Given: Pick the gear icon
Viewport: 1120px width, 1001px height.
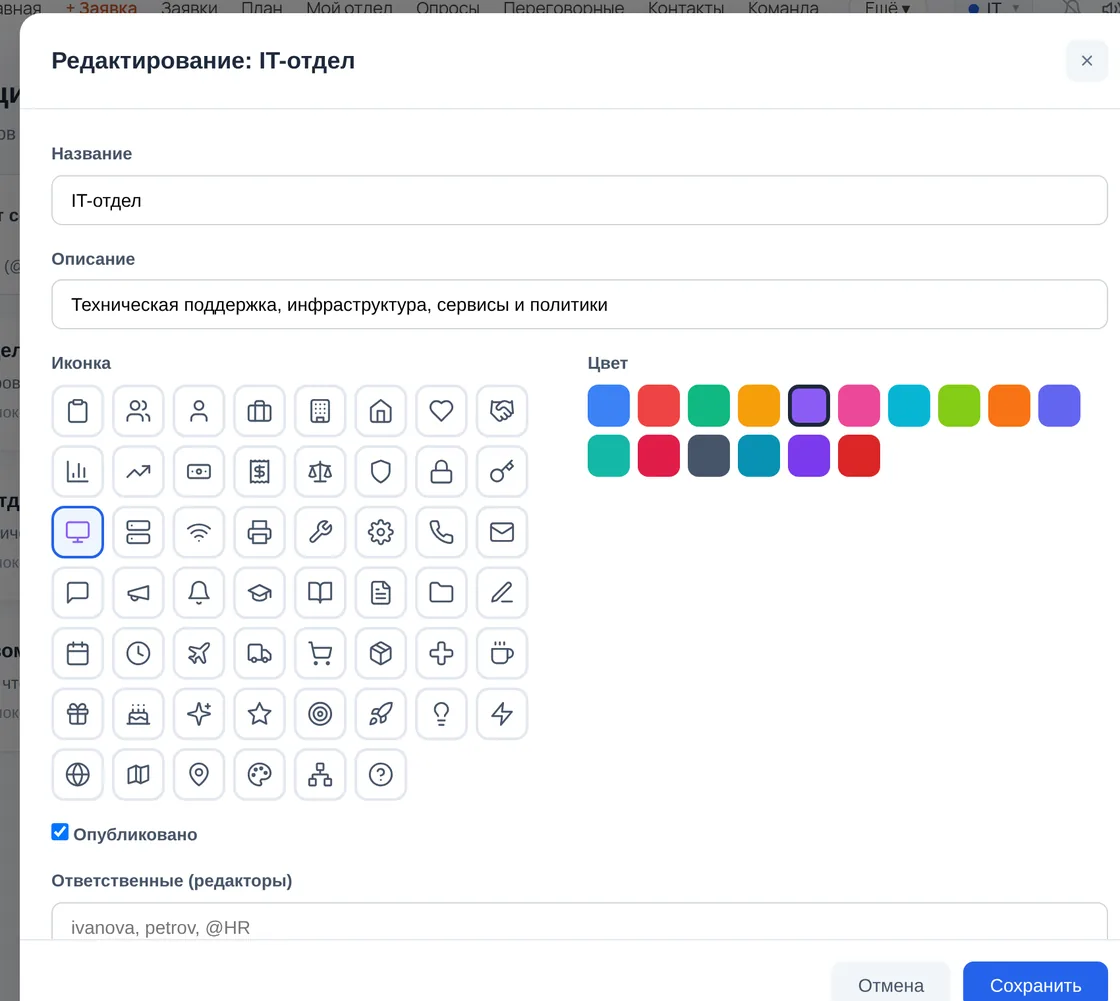Looking at the screenshot, I should [x=381, y=532].
